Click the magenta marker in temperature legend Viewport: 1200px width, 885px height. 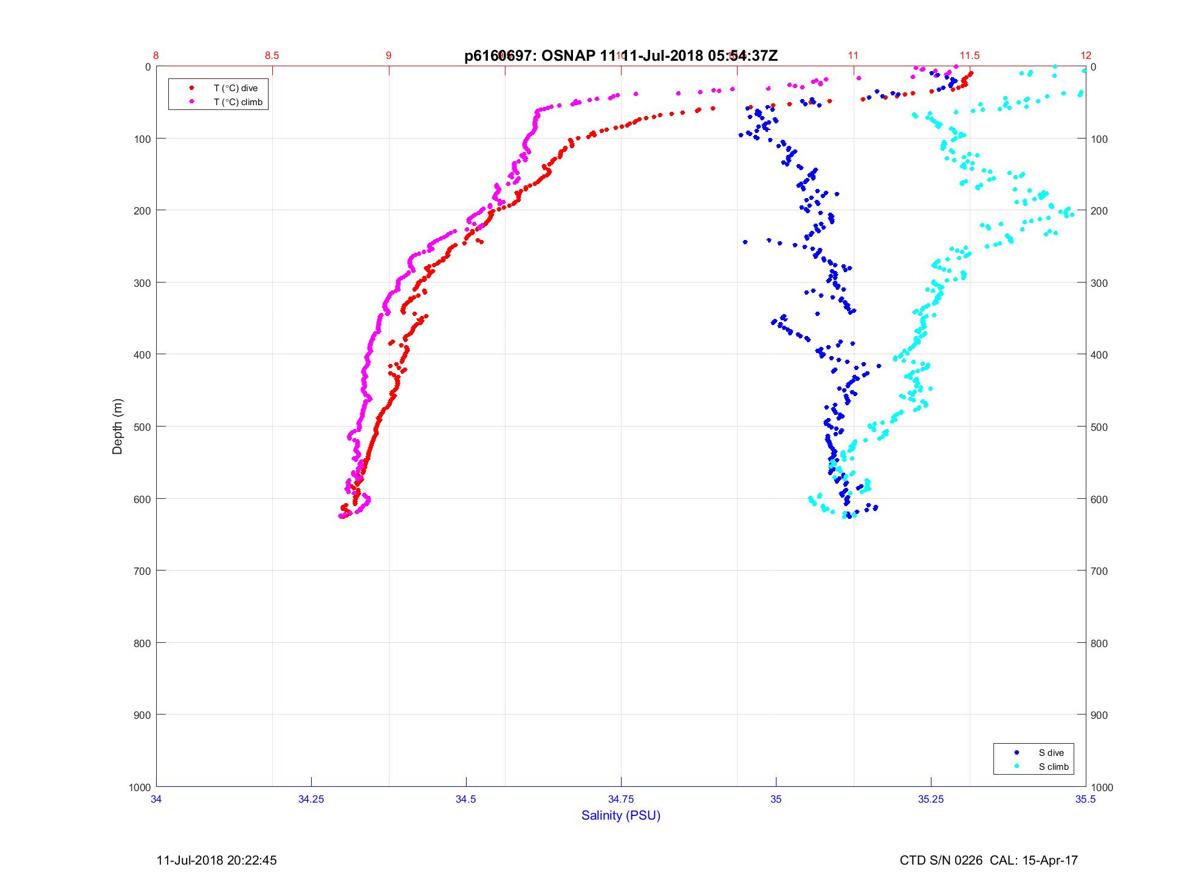[191, 102]
